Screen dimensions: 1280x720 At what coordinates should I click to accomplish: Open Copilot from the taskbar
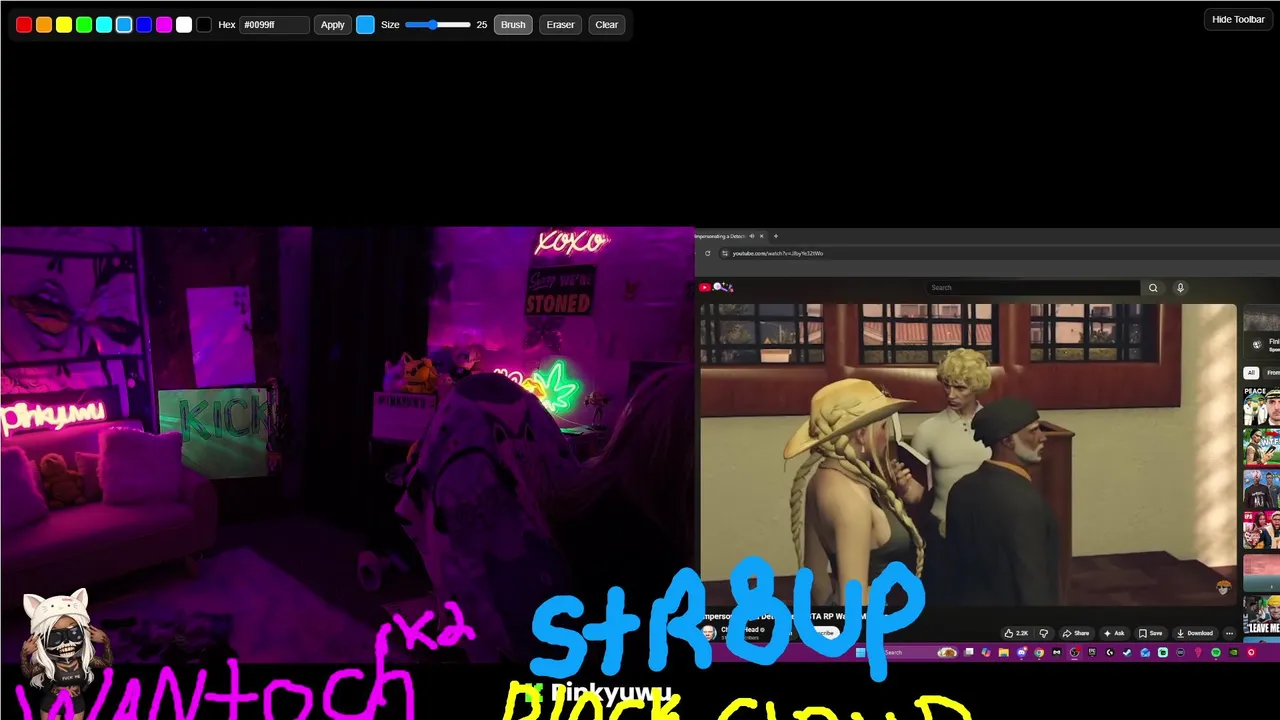[986, 653]
